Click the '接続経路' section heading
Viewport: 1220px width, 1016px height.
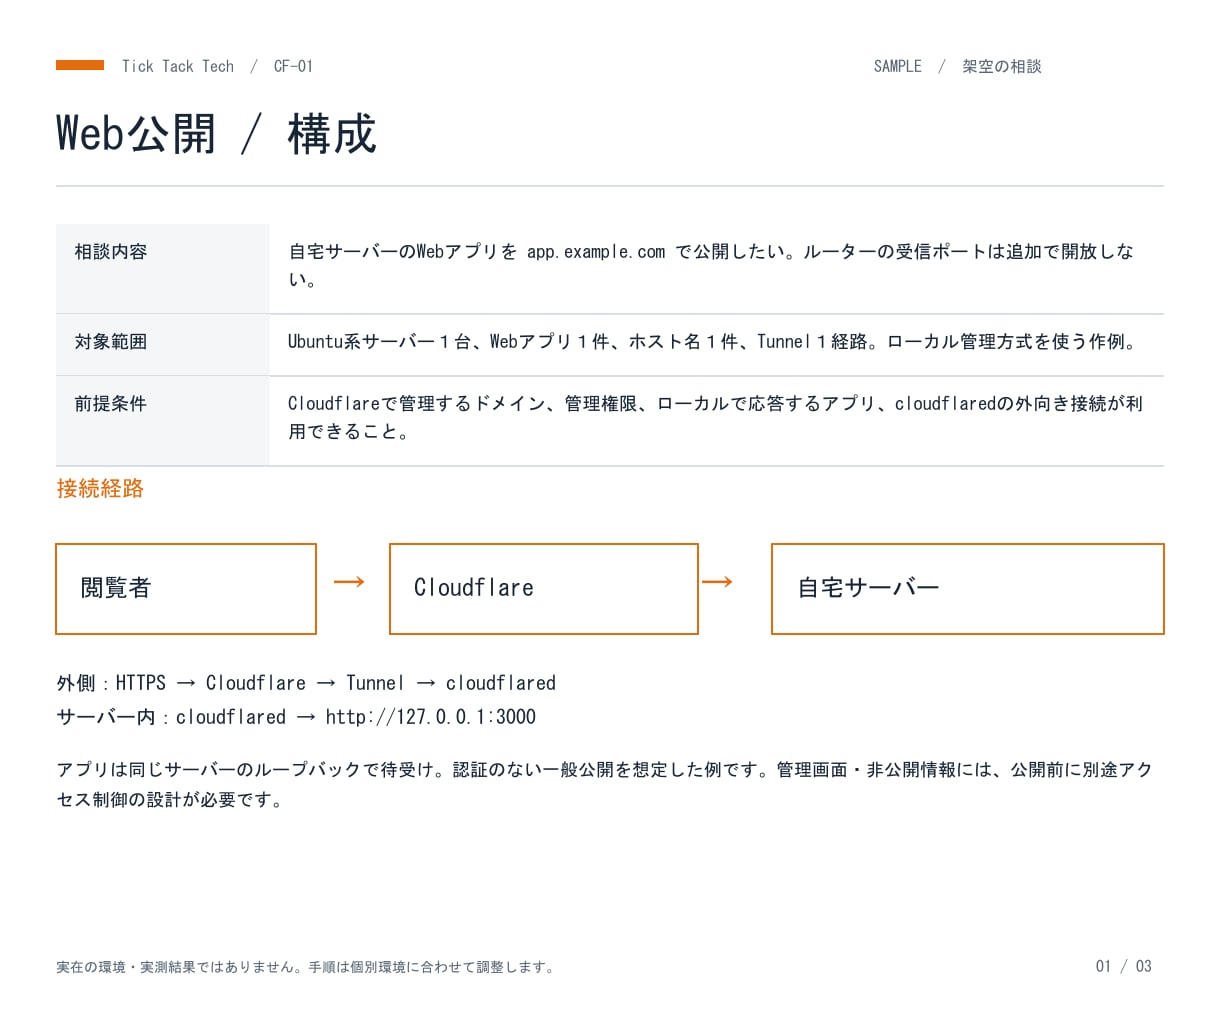[100, 488]
